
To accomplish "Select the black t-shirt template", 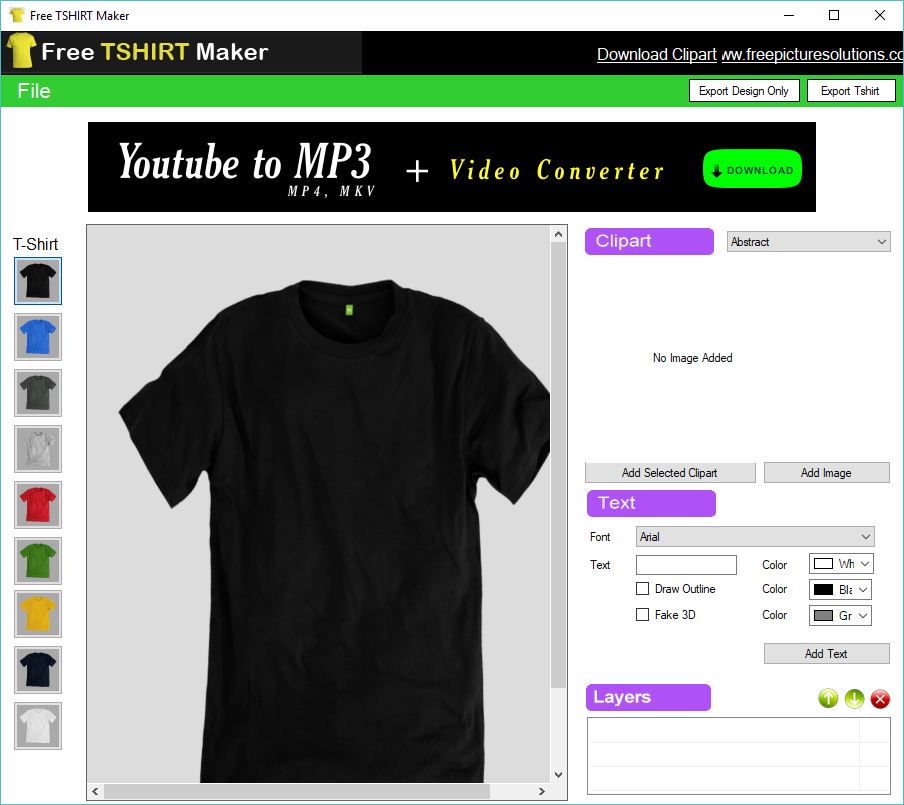I will [x=37, y=281].
